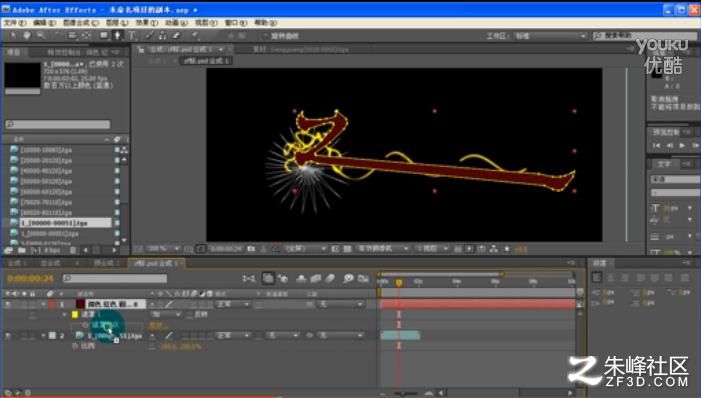Image resolution: width=701 pixels, height=398 pixels.
Task: Select the Zoom magnifier tool
Action: [41, 35]
